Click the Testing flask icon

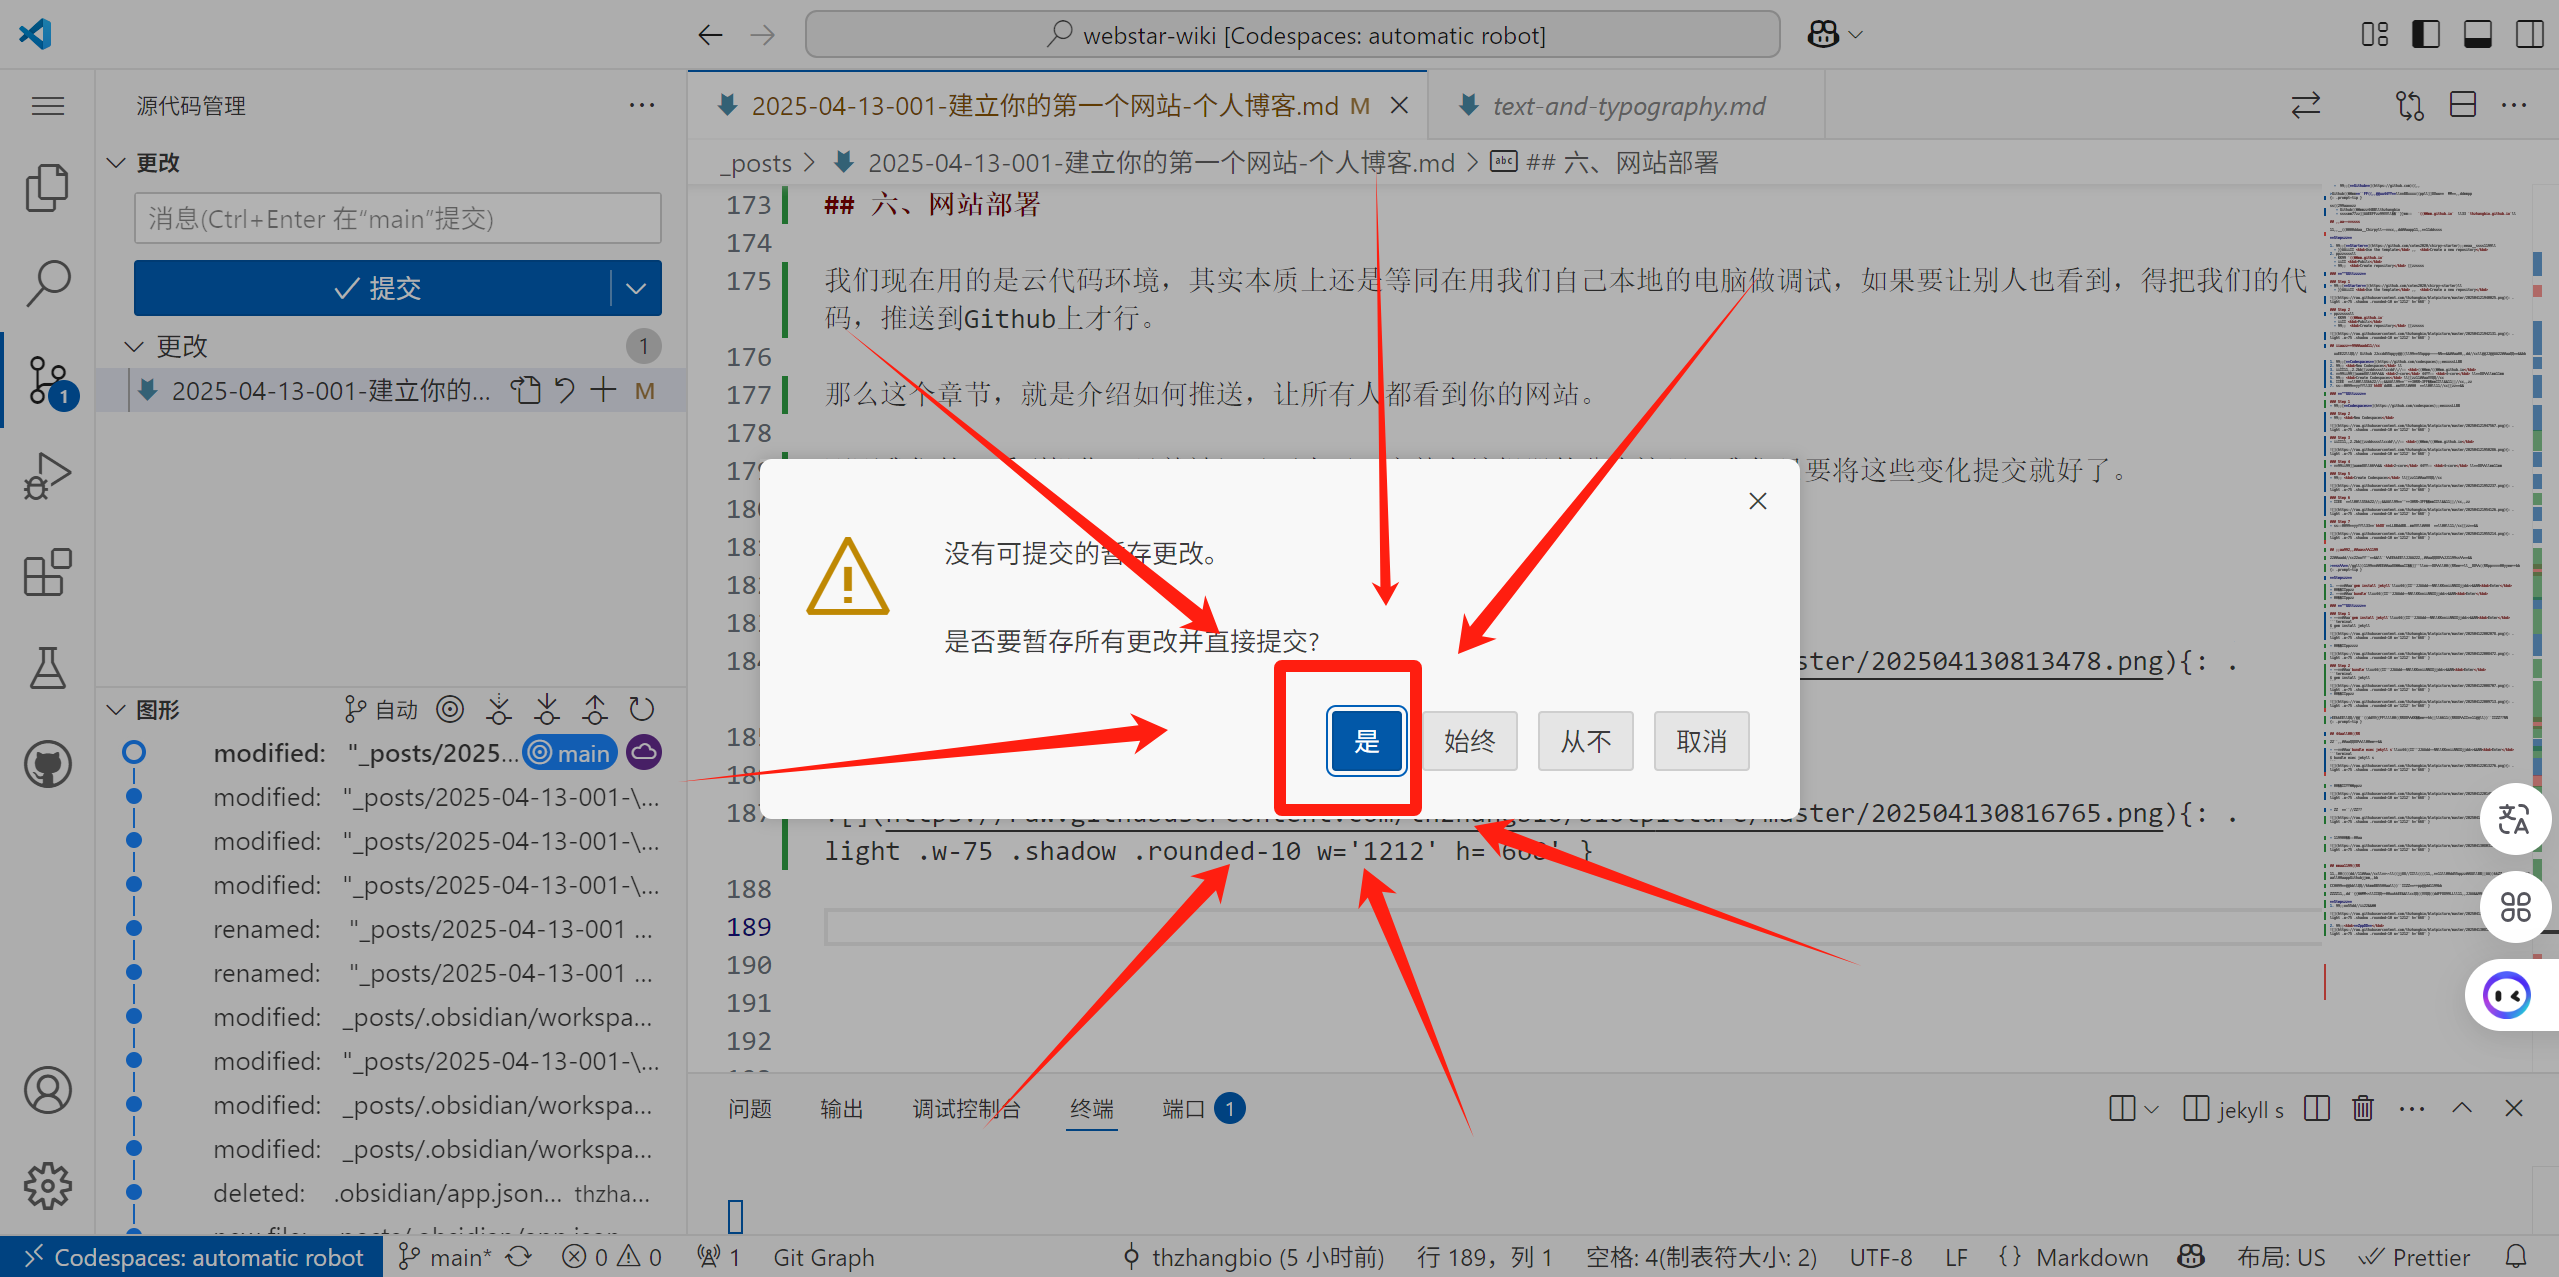[x=47, y=668]
